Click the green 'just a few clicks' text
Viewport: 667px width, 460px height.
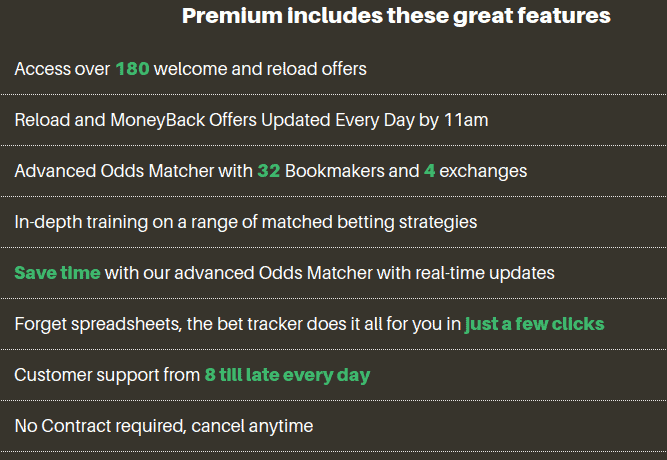[534, 324]
